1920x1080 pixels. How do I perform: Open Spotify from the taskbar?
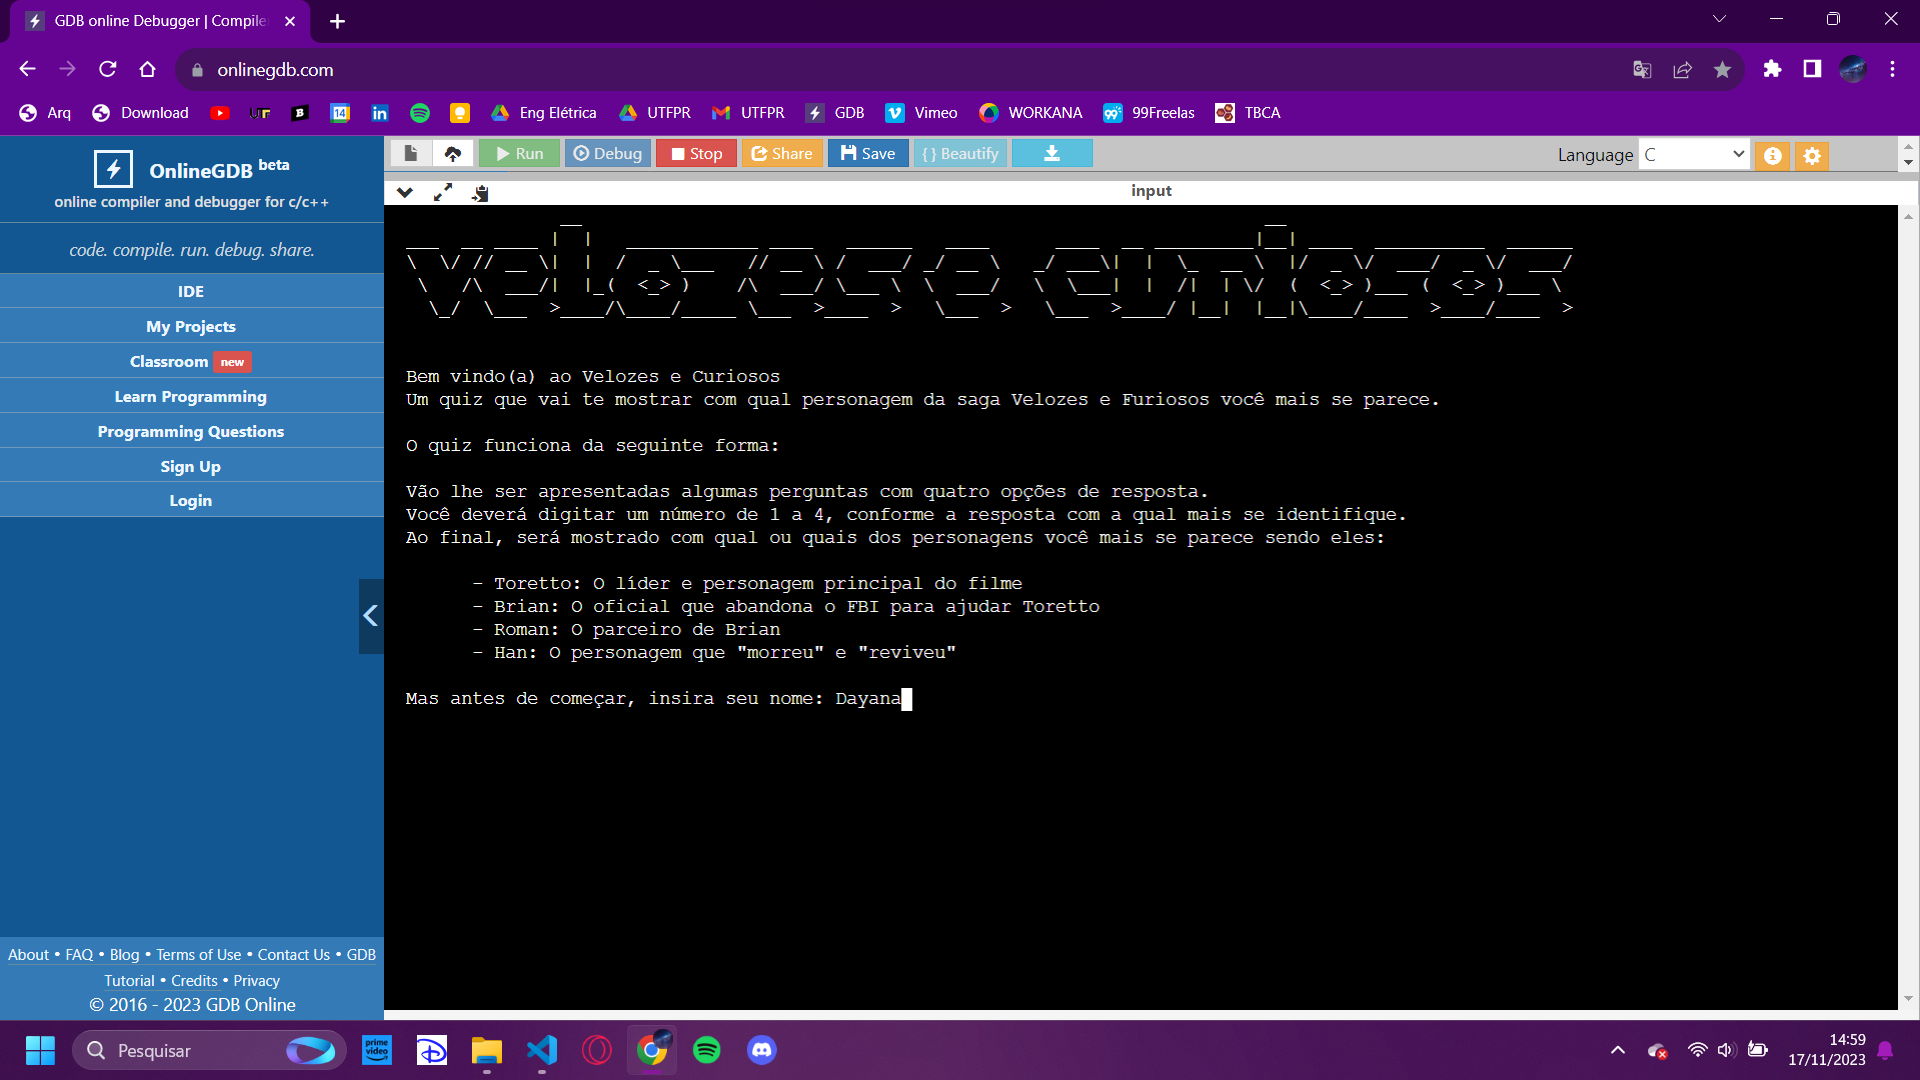pos(707,1050)
